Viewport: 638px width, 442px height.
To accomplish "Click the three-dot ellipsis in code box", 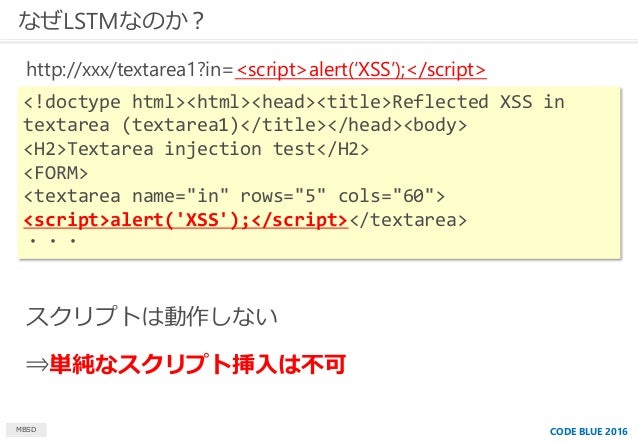I will point(53,241).
